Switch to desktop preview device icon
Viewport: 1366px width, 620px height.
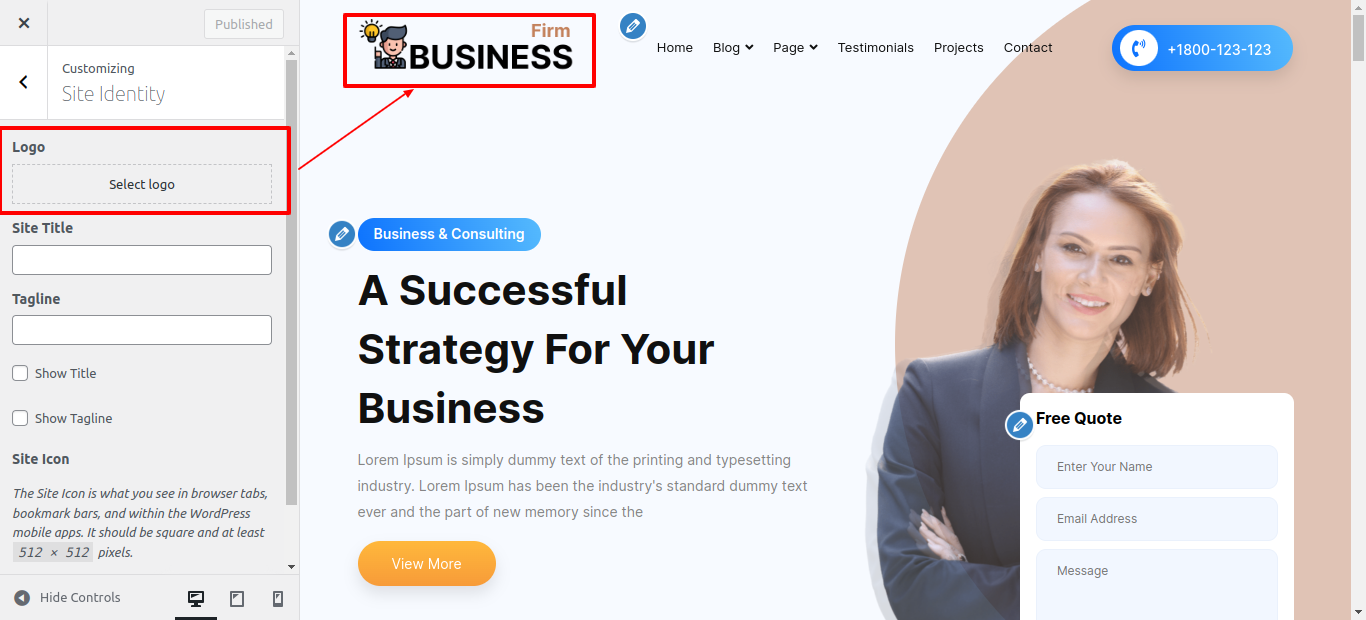[x=196, y=598]
